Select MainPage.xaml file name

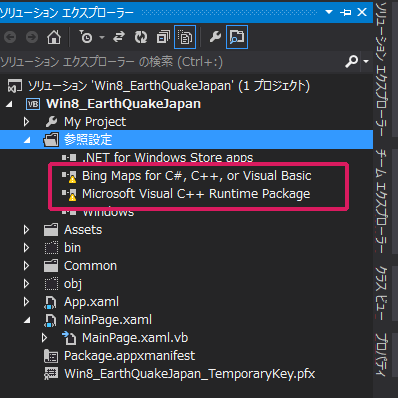[108, 320]
